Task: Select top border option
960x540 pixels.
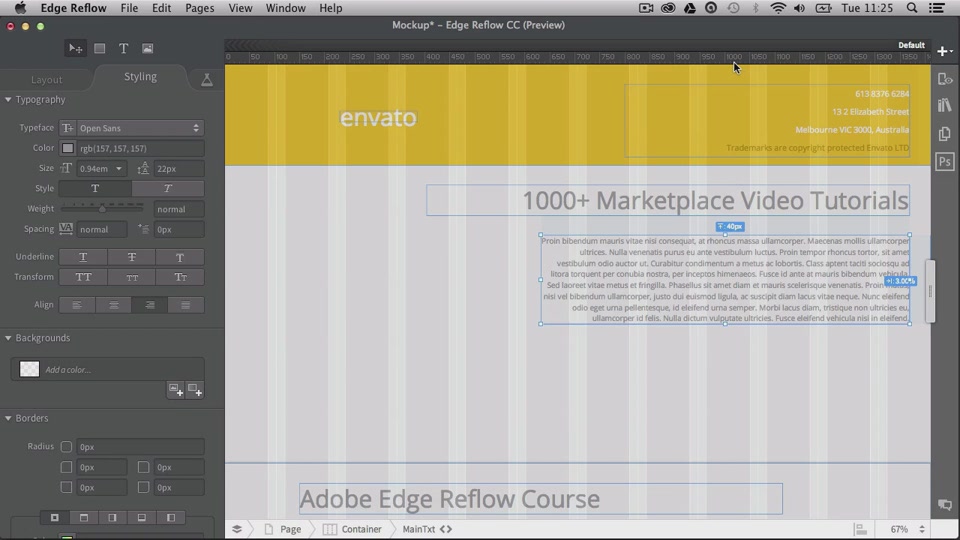Action: click(x=84, y=518)
